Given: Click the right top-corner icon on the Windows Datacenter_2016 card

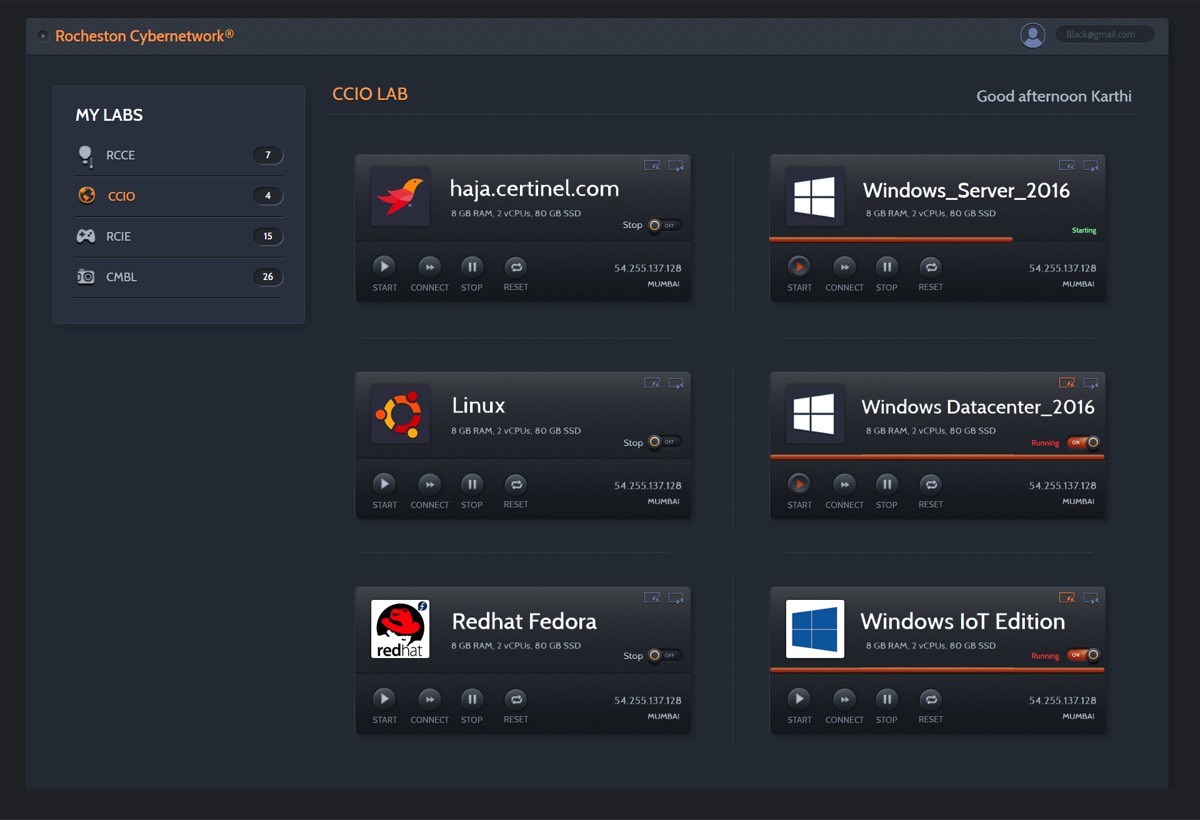Looking at the screenshot, I should tap(1091, 382).
